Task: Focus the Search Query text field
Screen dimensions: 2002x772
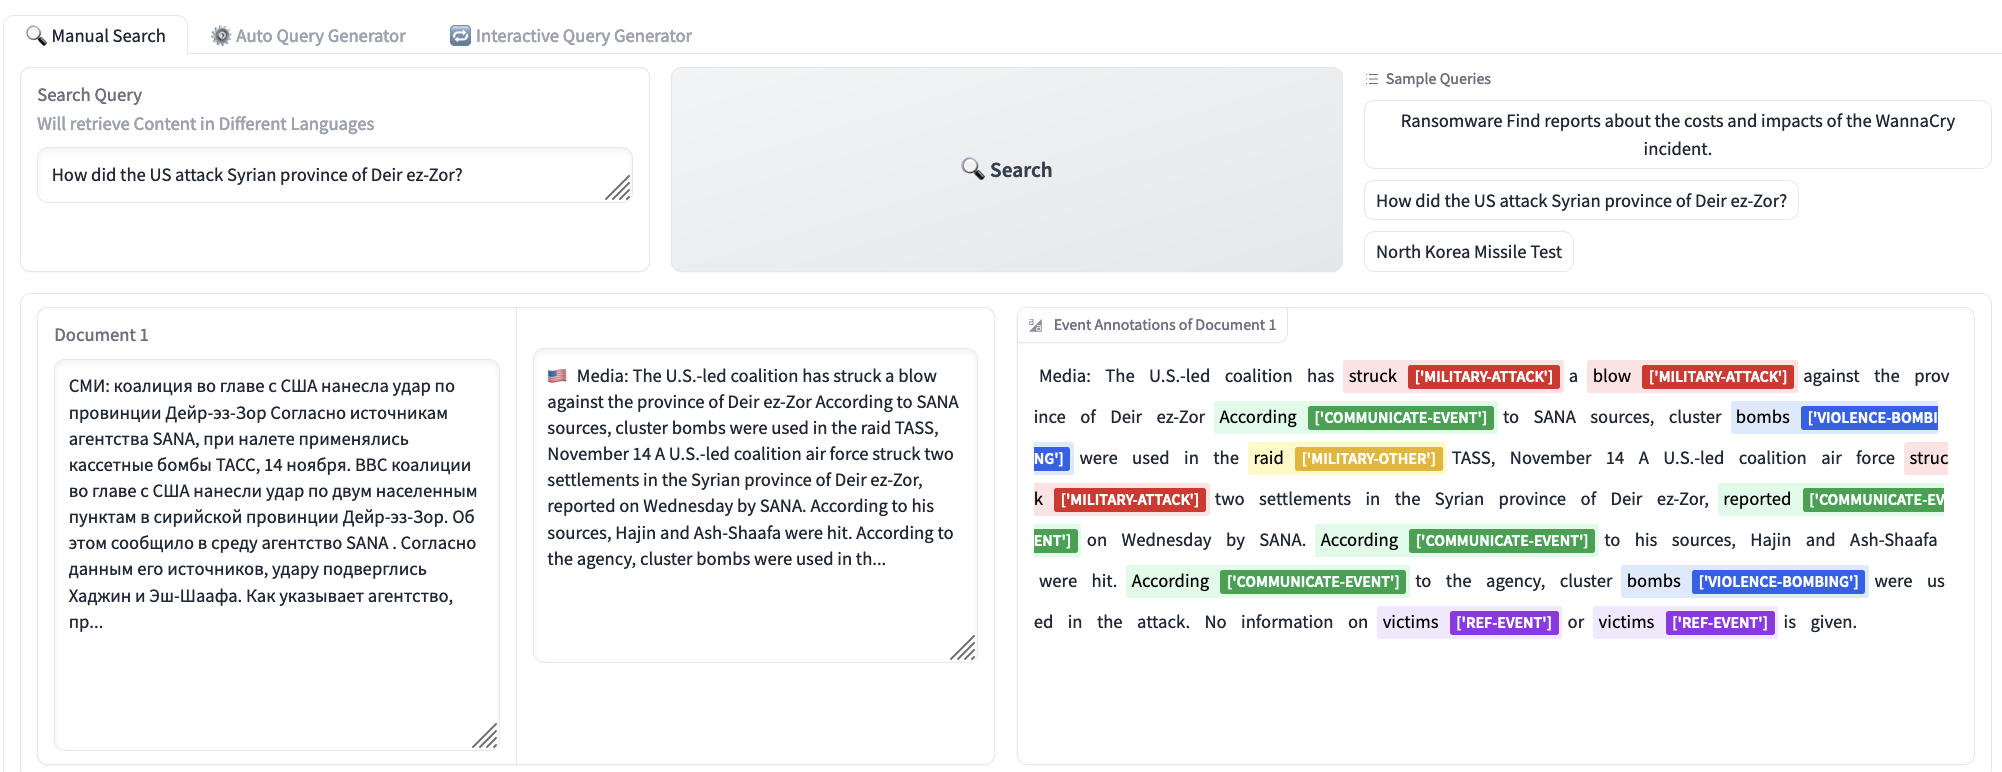Action: point(320,175)
